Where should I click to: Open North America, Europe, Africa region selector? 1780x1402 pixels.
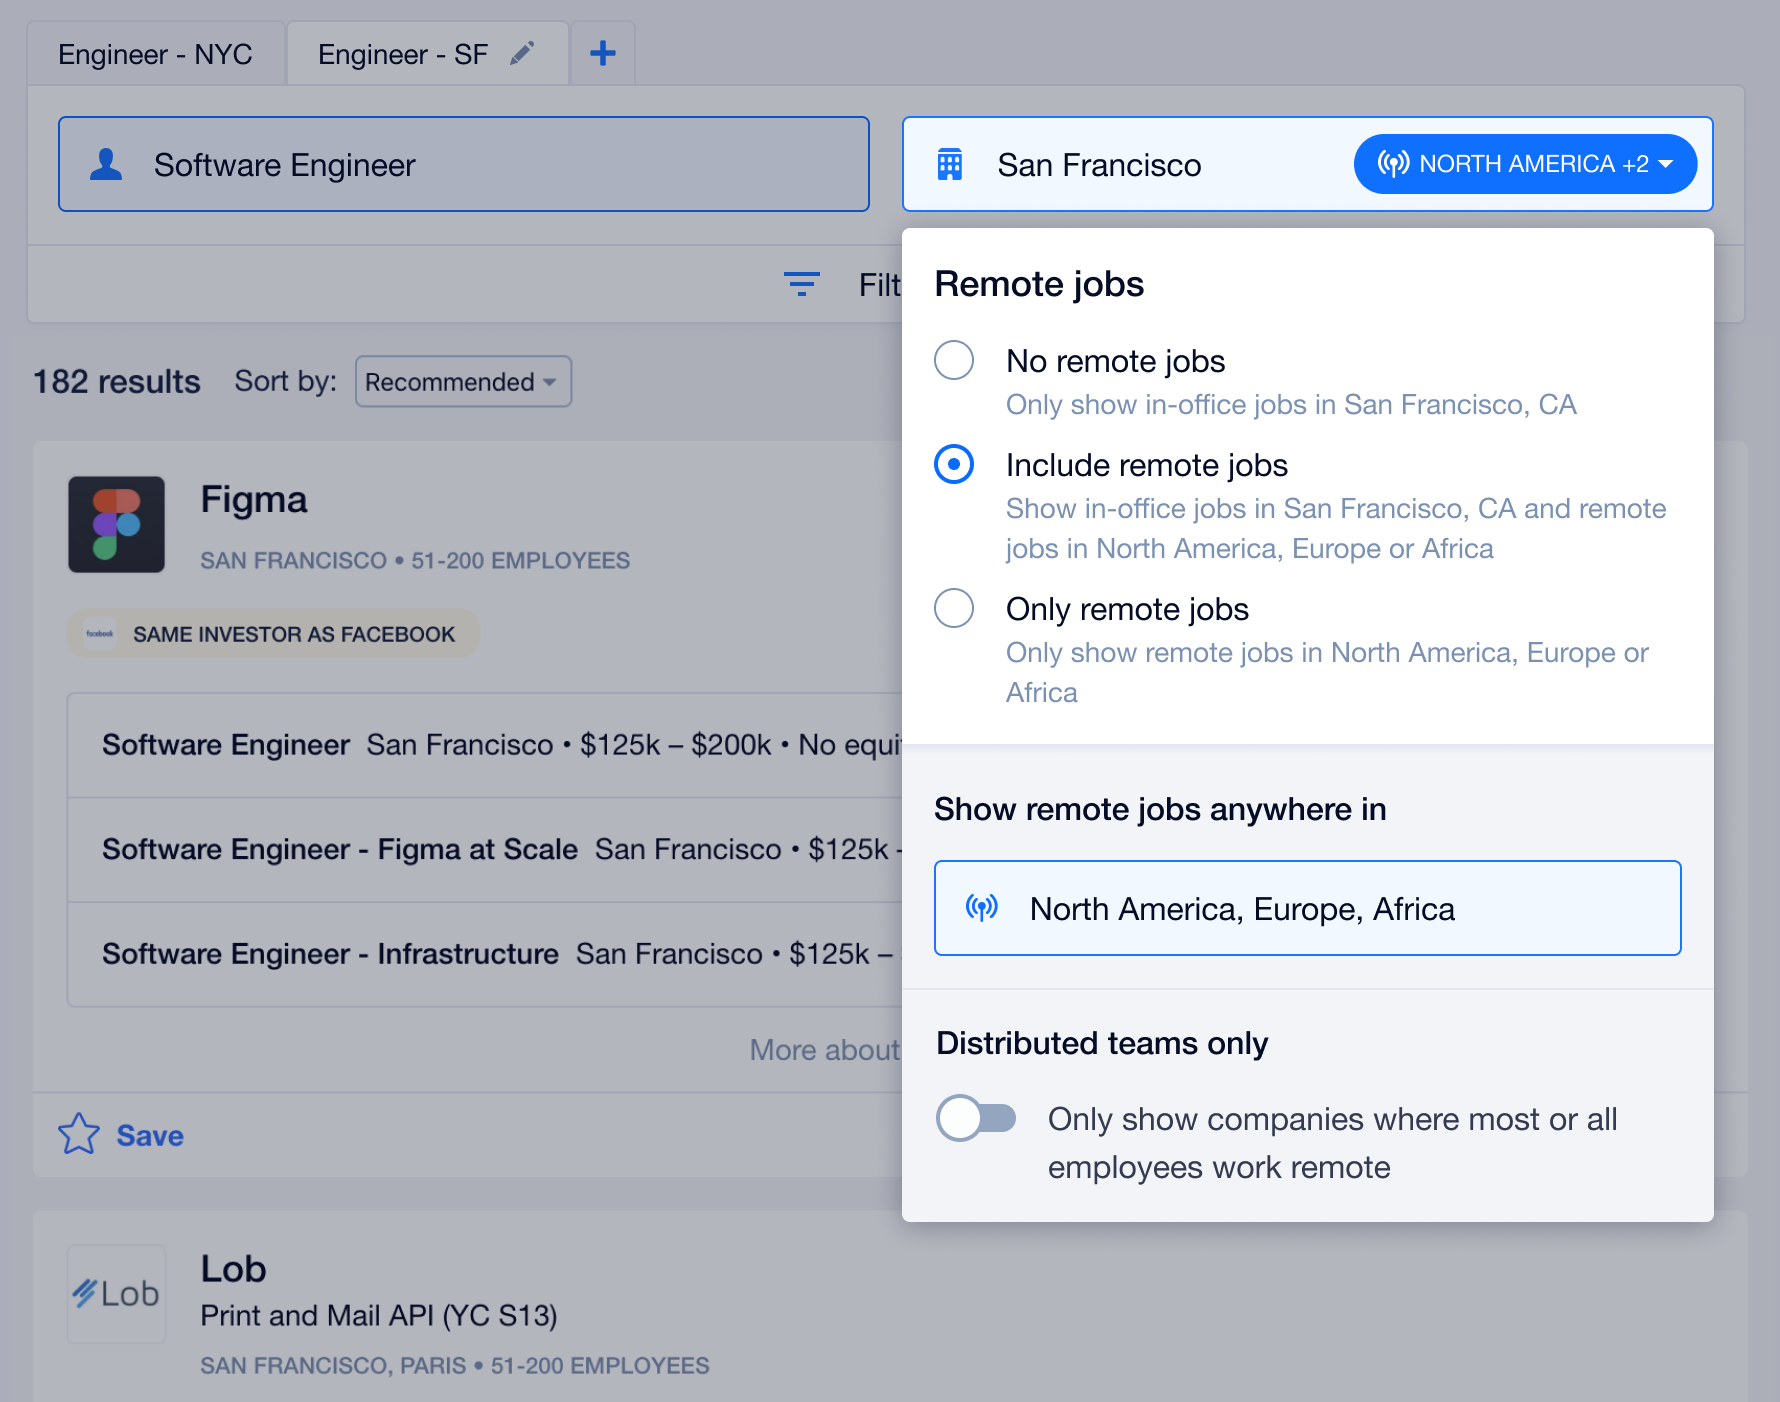click(x=1307, y=908)
